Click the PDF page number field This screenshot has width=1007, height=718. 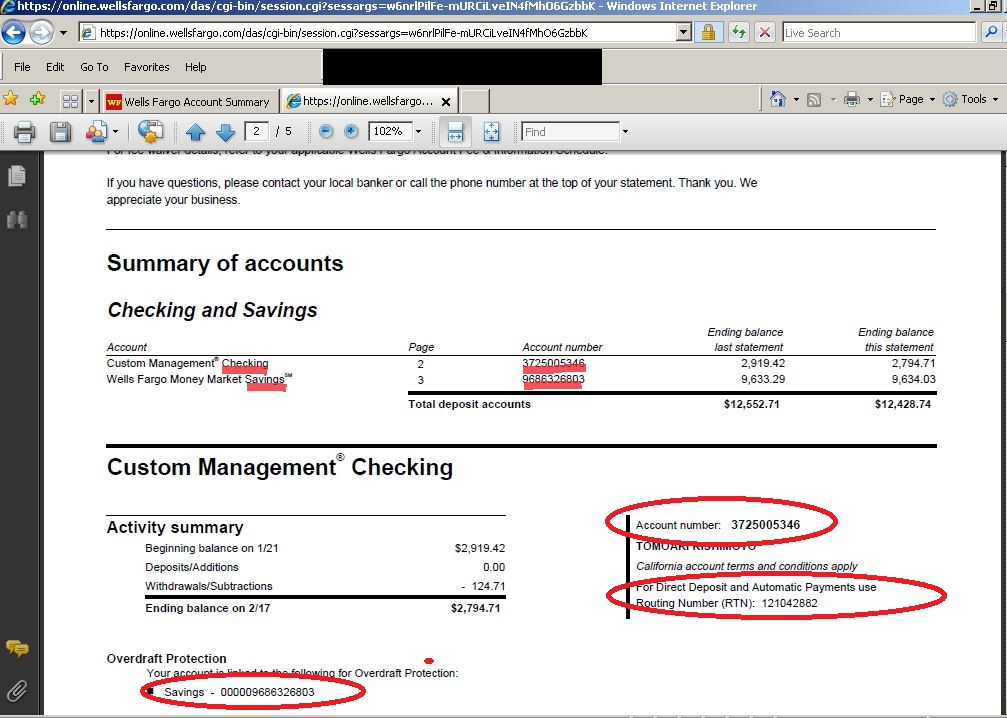[x=256, y=132]
